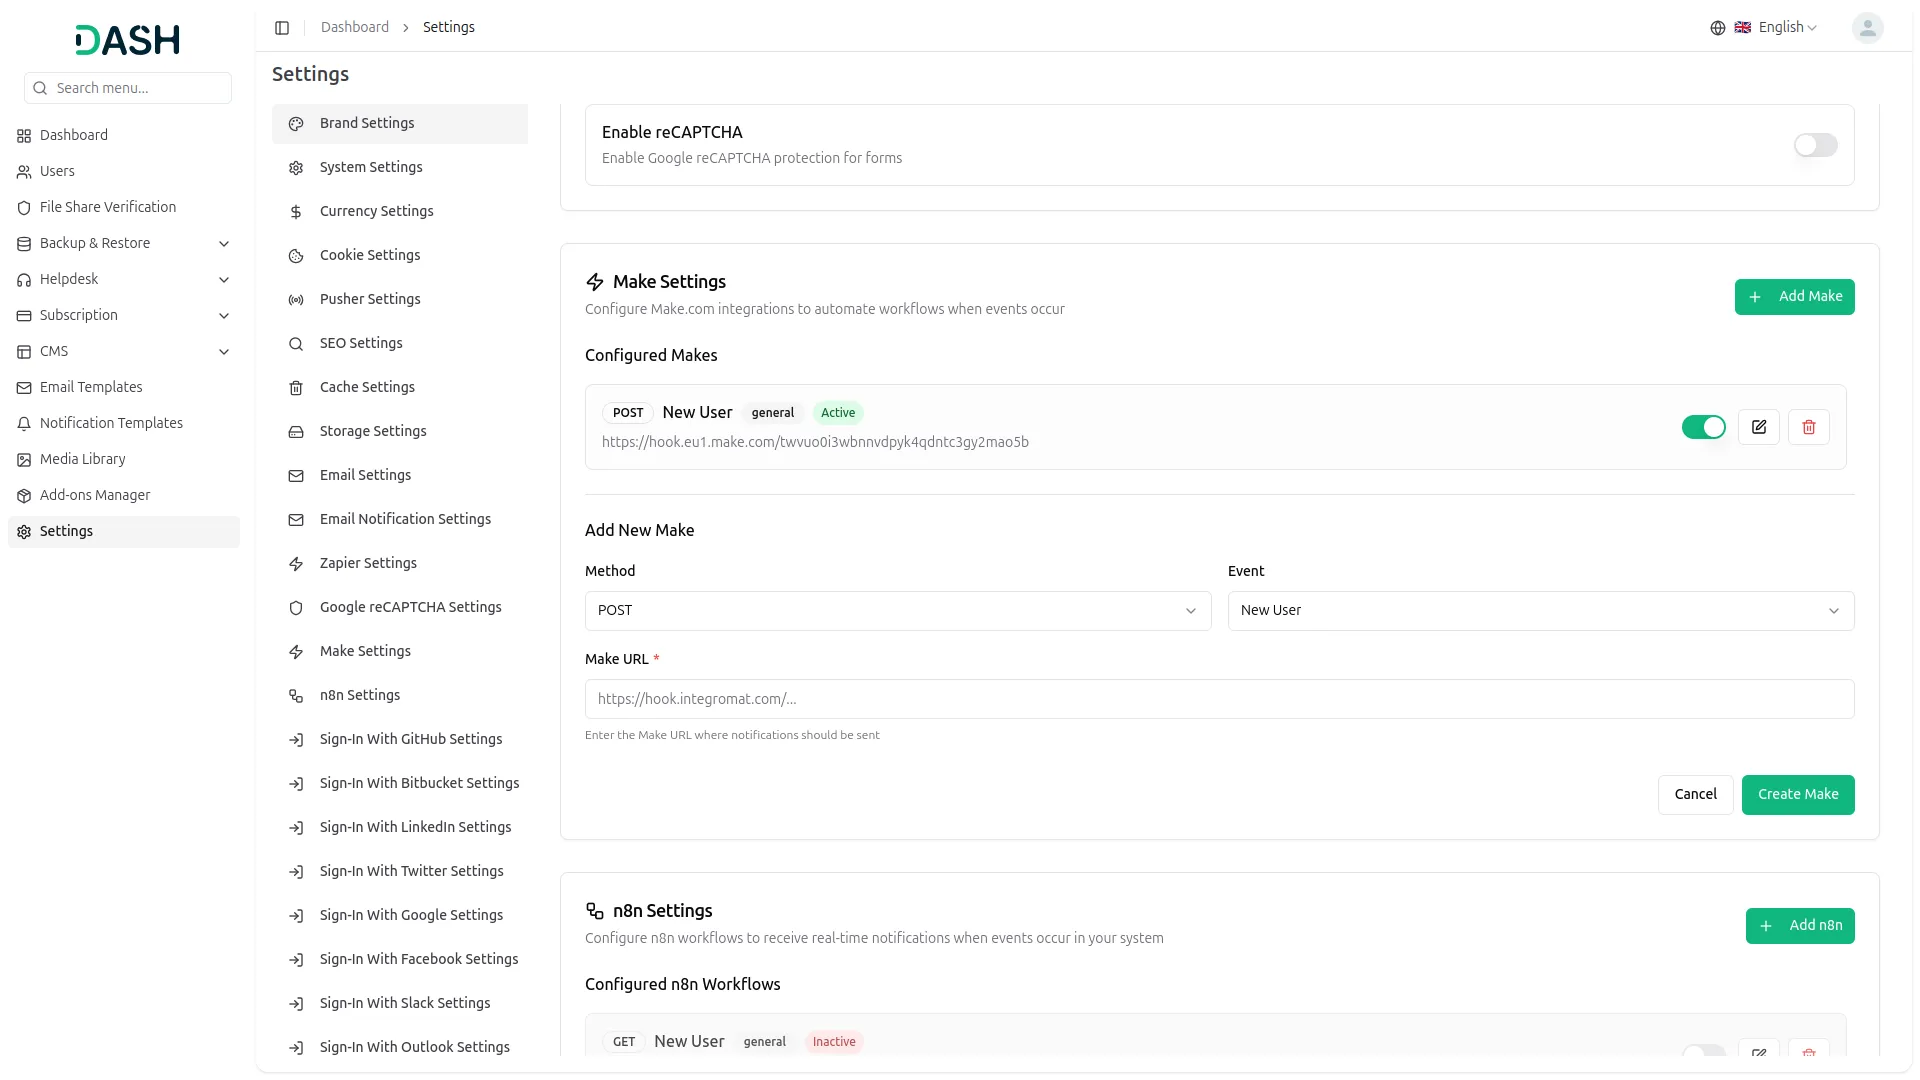Click the Make URL input field
The image size is (1920, 1080).
[x=1219, y=699]
